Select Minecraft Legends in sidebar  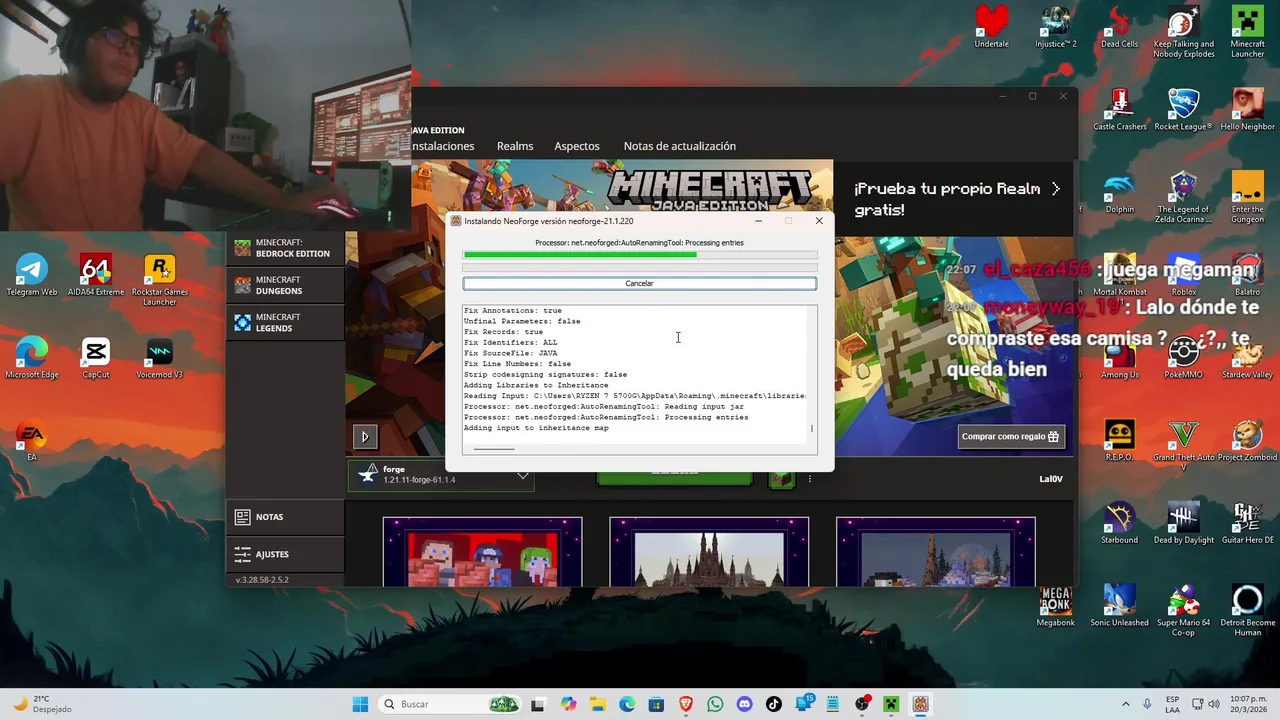[x=285, y=322]
